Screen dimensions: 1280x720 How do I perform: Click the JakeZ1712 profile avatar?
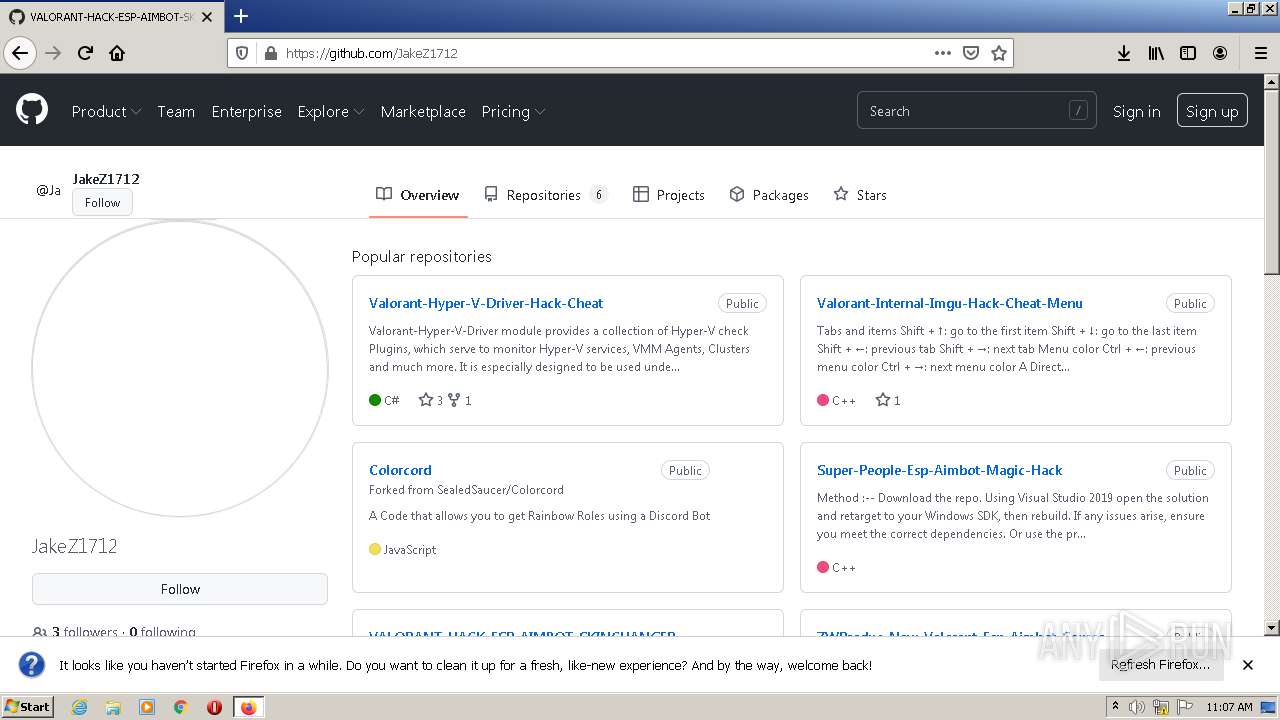click(180, 369)
